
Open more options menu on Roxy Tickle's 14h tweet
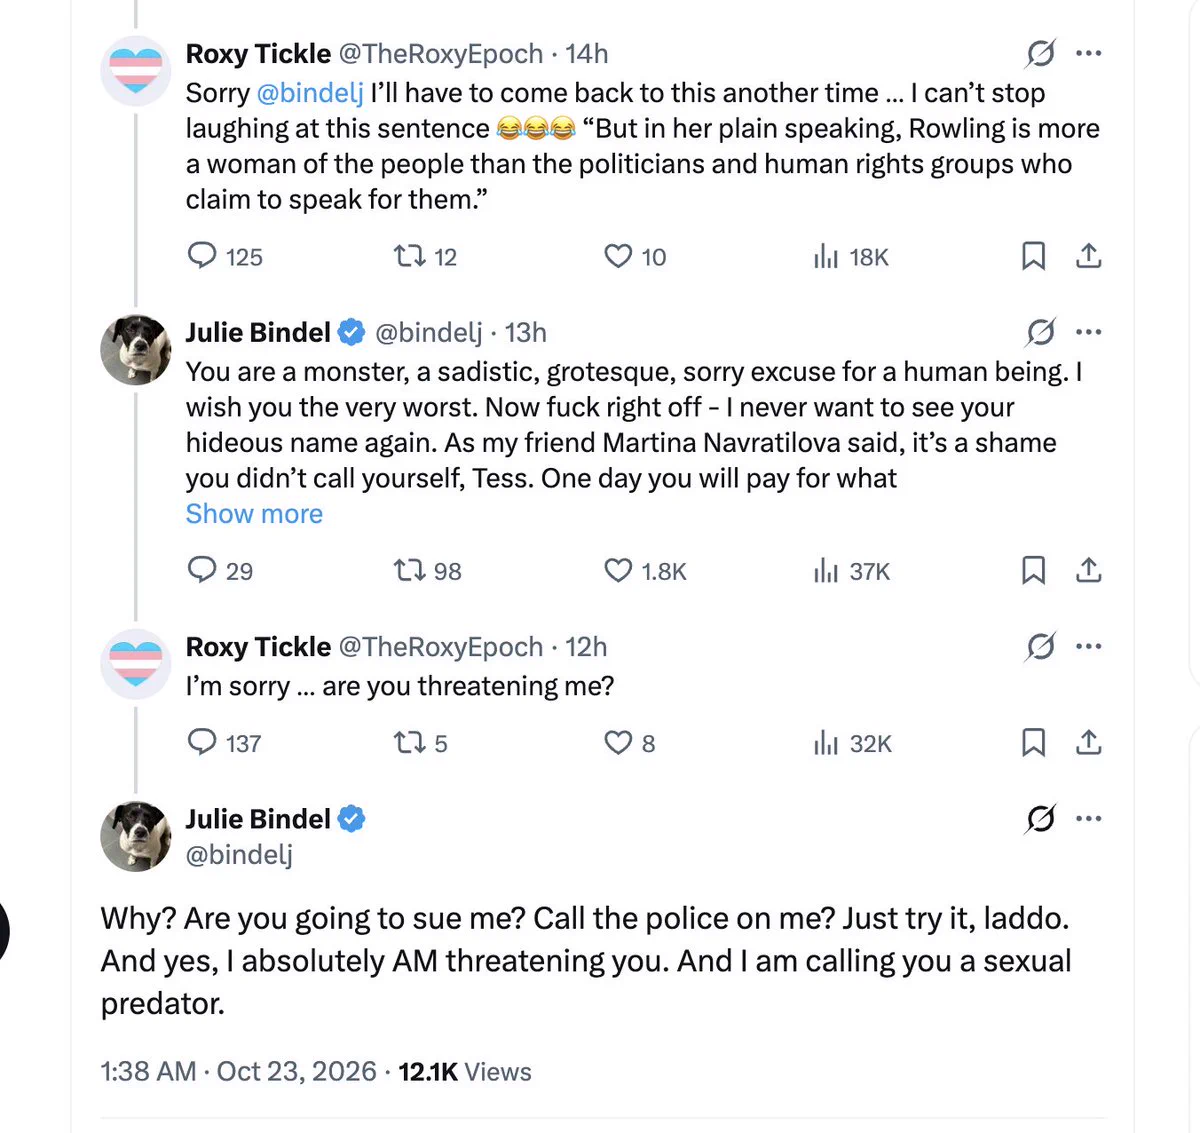click(x=1089, y=53)
